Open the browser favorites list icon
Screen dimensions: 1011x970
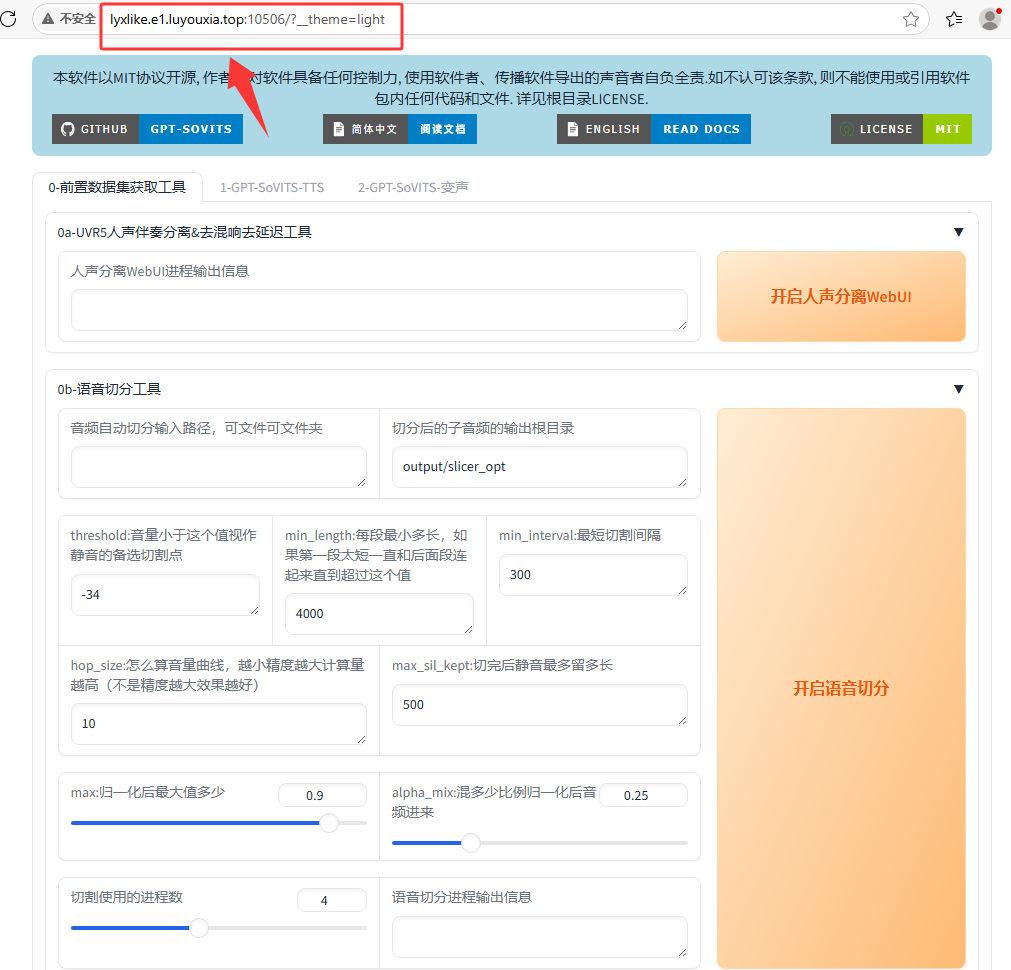click(x=953, y=19)
